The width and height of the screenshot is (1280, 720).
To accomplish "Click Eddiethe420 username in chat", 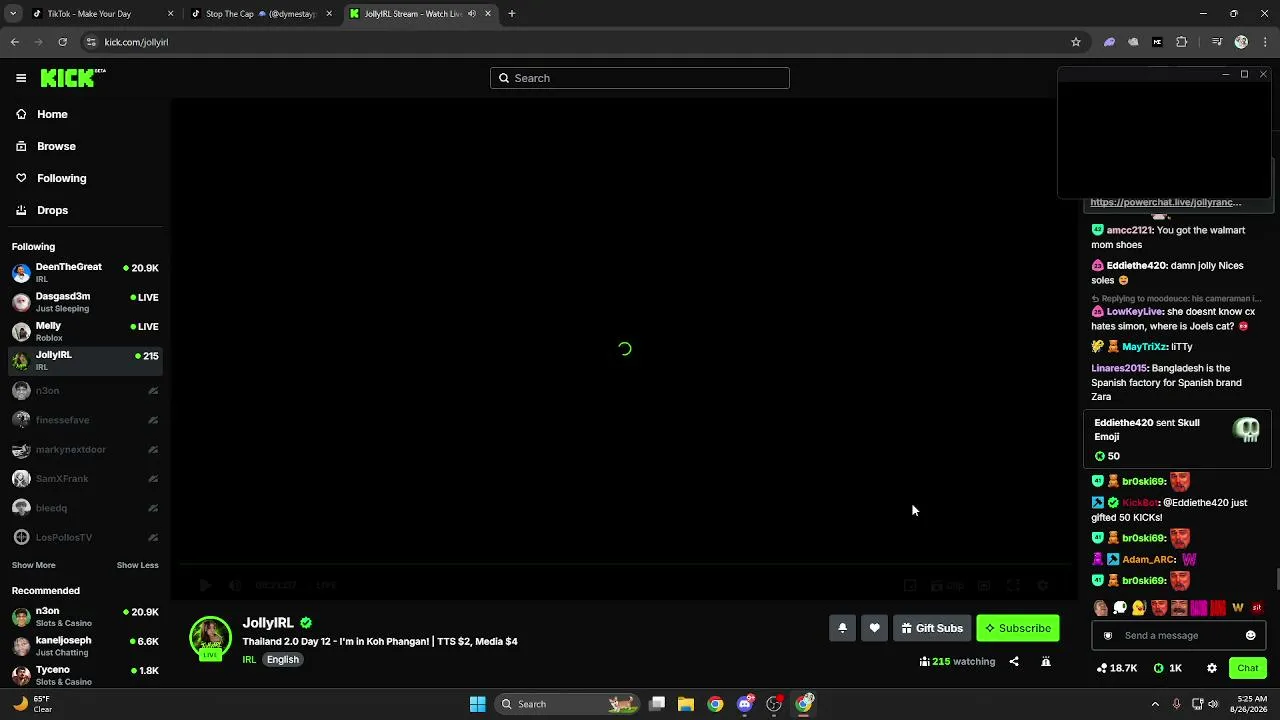I will coord(1136,266).
